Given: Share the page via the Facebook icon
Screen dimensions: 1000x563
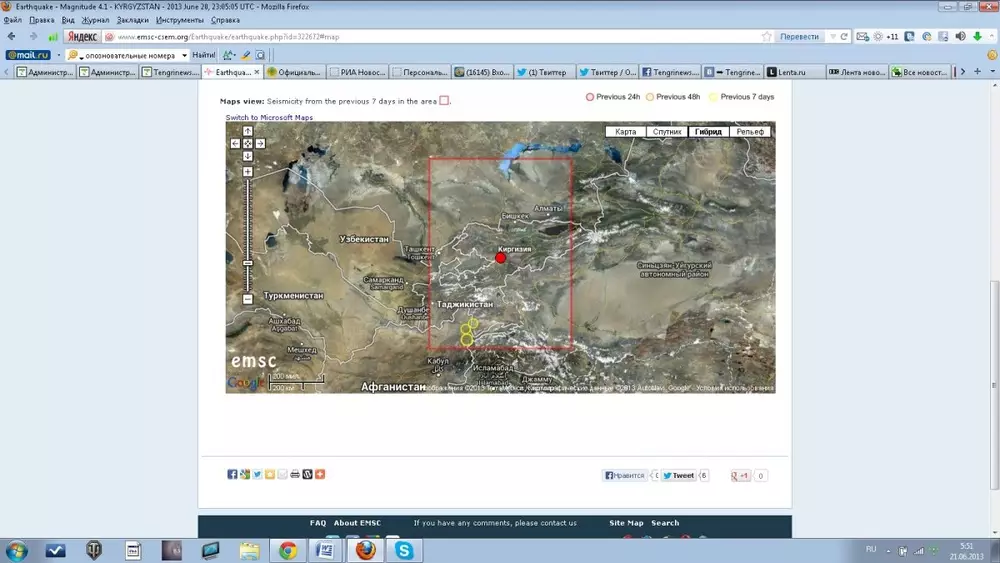Looking at the screenshot, I should [x=232, y=474].
